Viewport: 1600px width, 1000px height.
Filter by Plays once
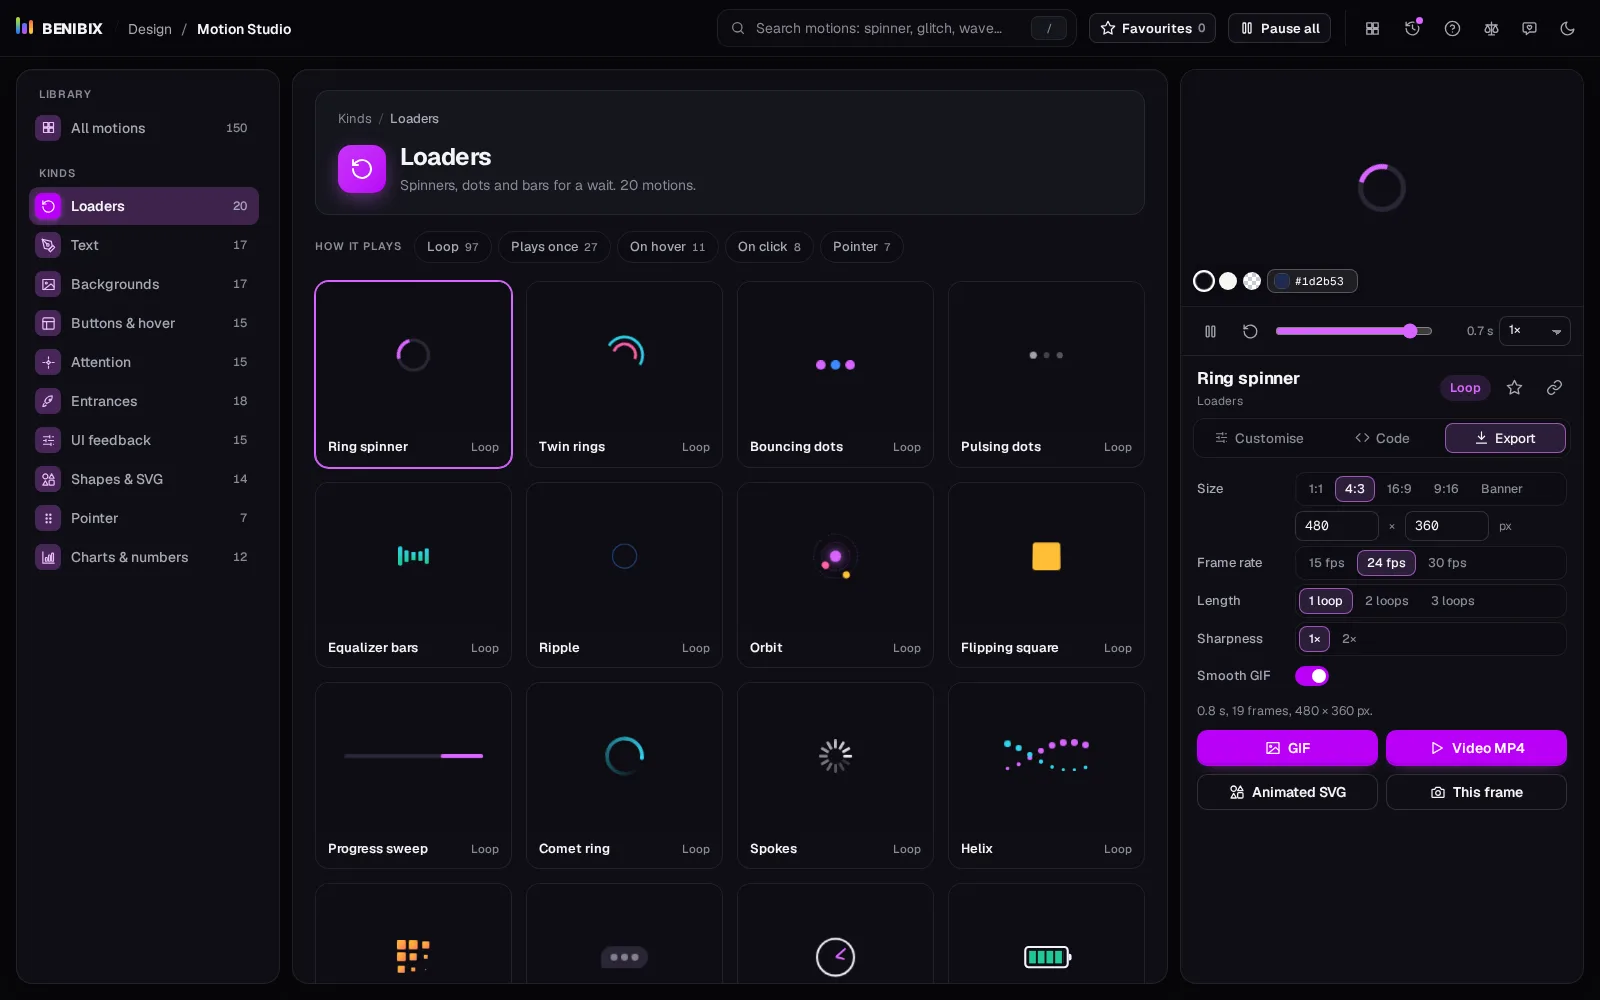point(554,247)
